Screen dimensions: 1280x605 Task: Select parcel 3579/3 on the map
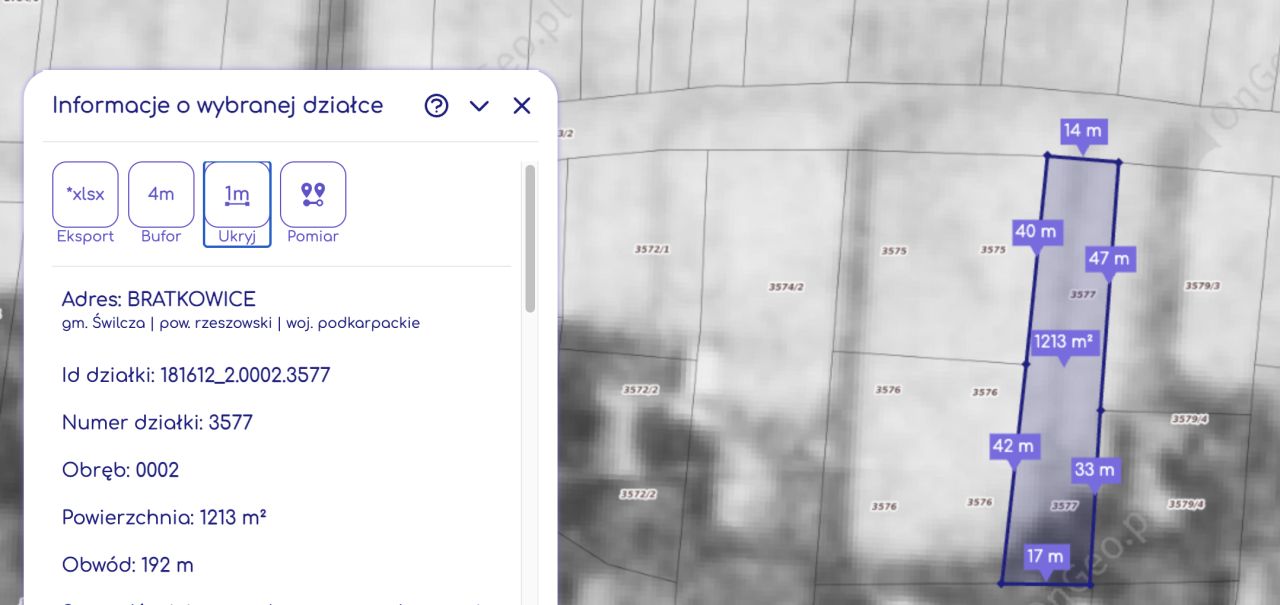pyautogui.click(x=1203, y=286)
